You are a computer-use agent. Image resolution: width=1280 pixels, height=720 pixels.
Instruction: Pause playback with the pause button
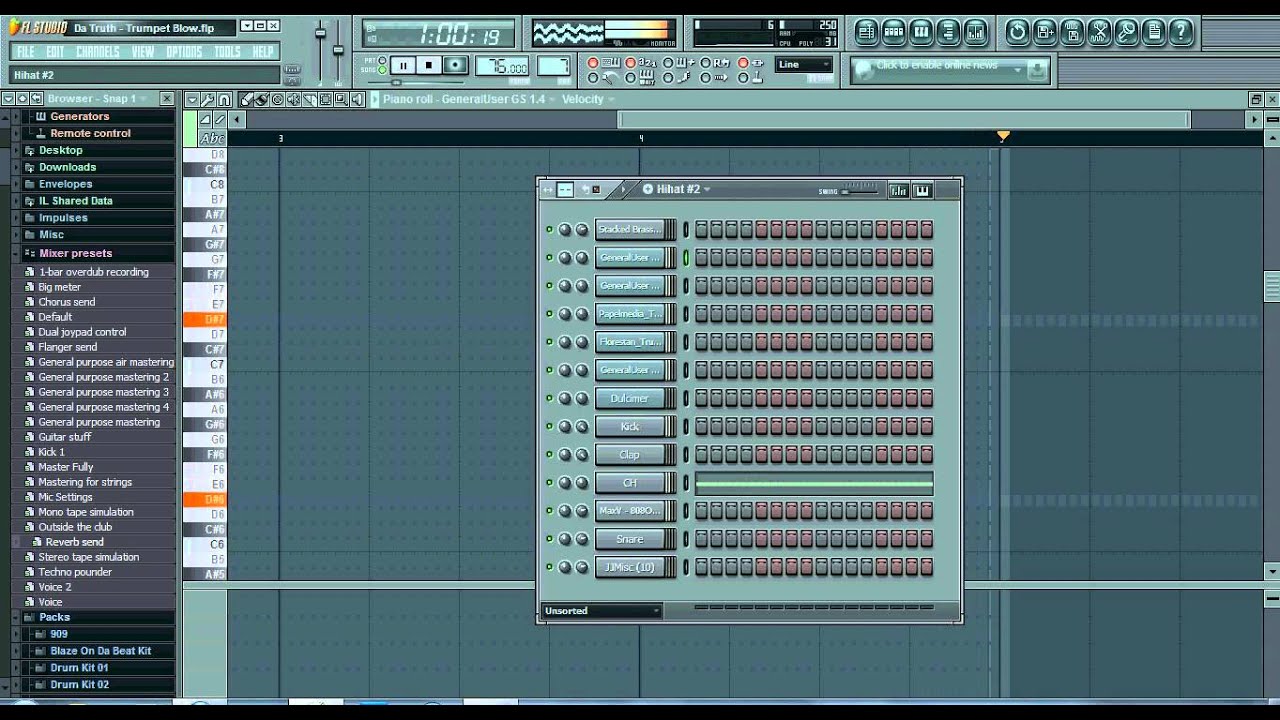(403, 66)
